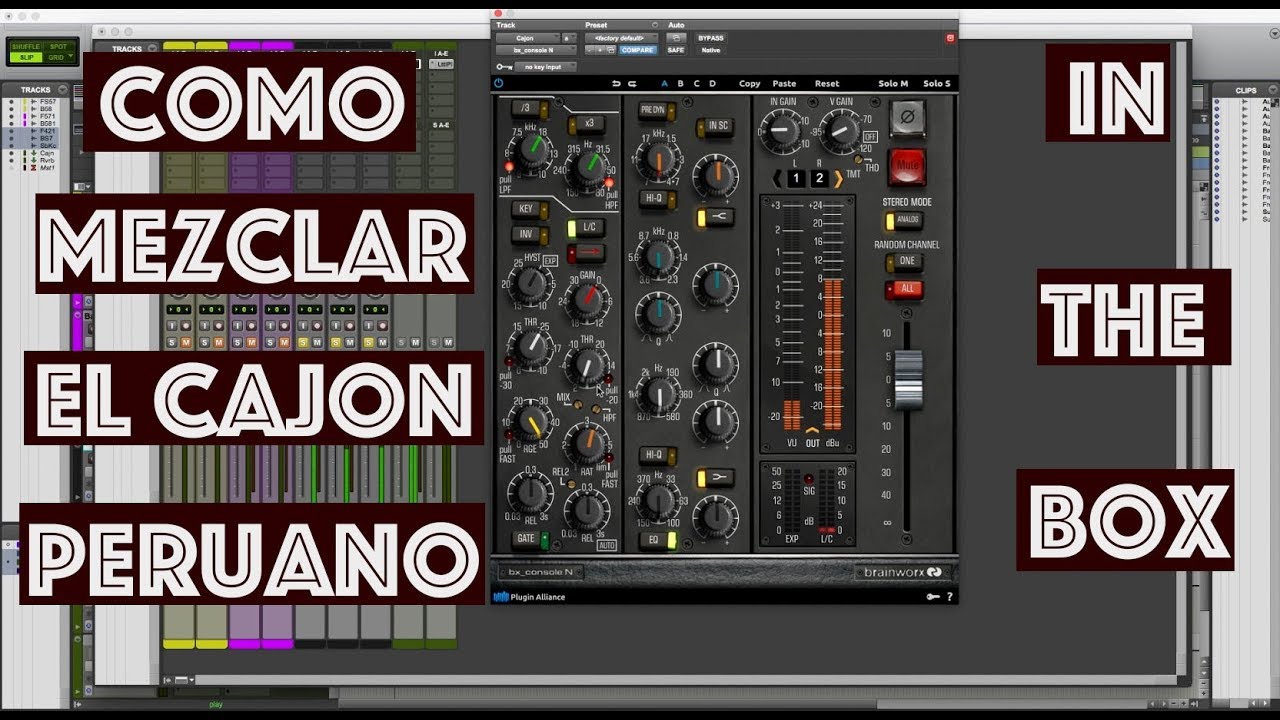Enable the IN SC switch
This screenshot has width=1280, height=720.
tap(715, 125)
